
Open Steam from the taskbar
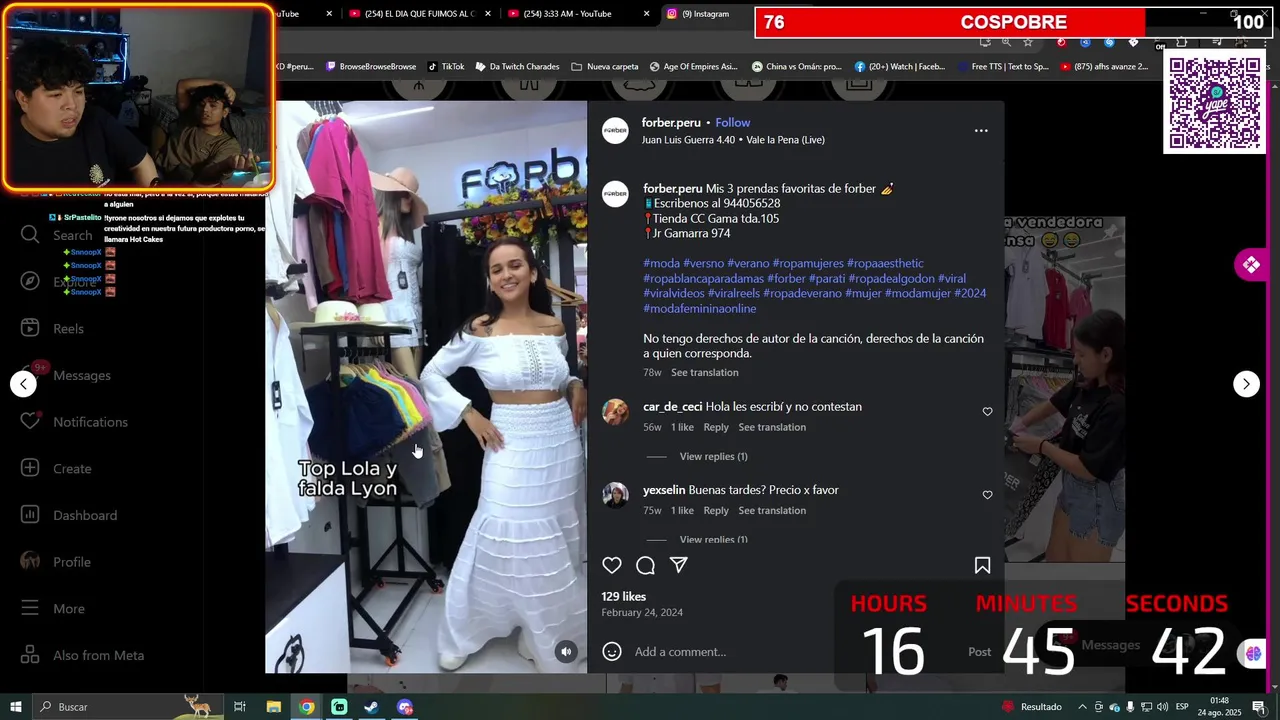371,707
